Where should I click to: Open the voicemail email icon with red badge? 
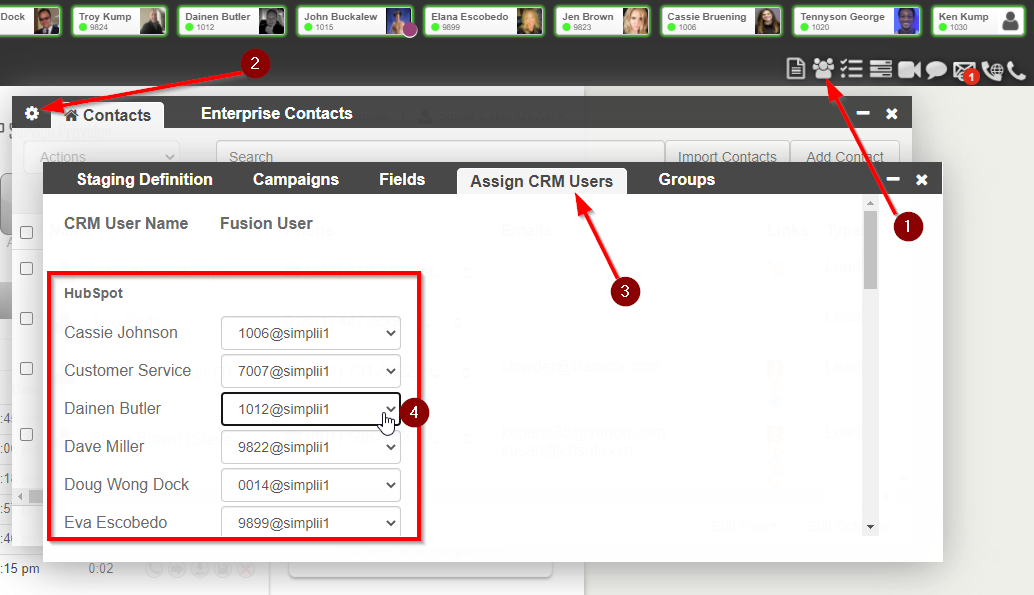pos(962,68)
